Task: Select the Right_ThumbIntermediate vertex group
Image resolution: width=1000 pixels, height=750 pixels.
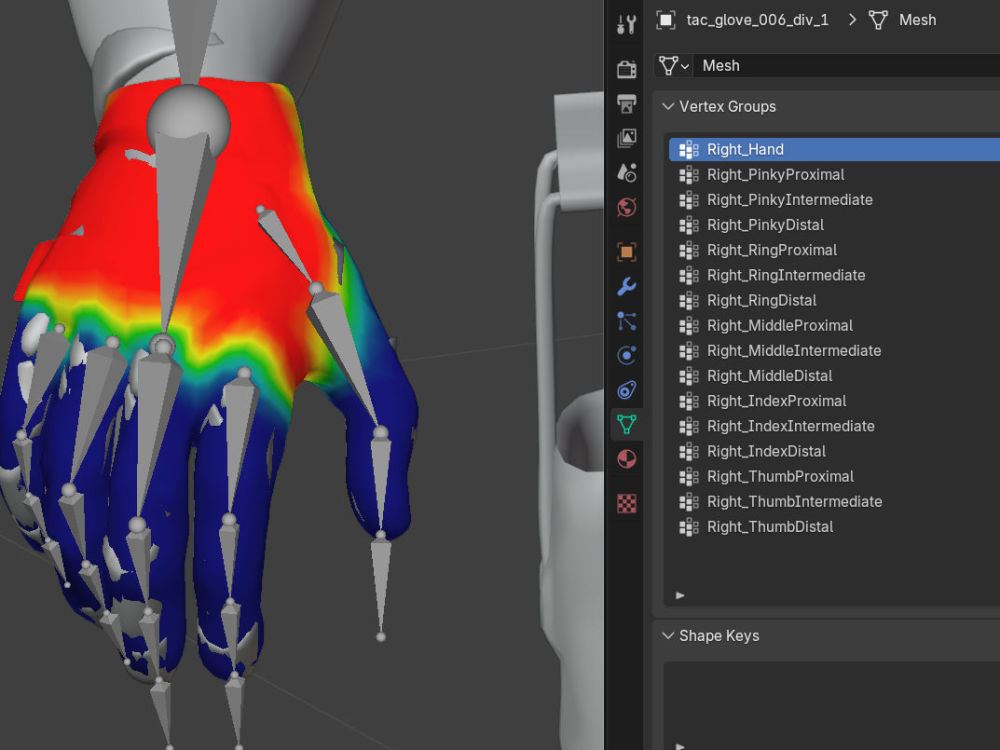Action: (834, 502)
